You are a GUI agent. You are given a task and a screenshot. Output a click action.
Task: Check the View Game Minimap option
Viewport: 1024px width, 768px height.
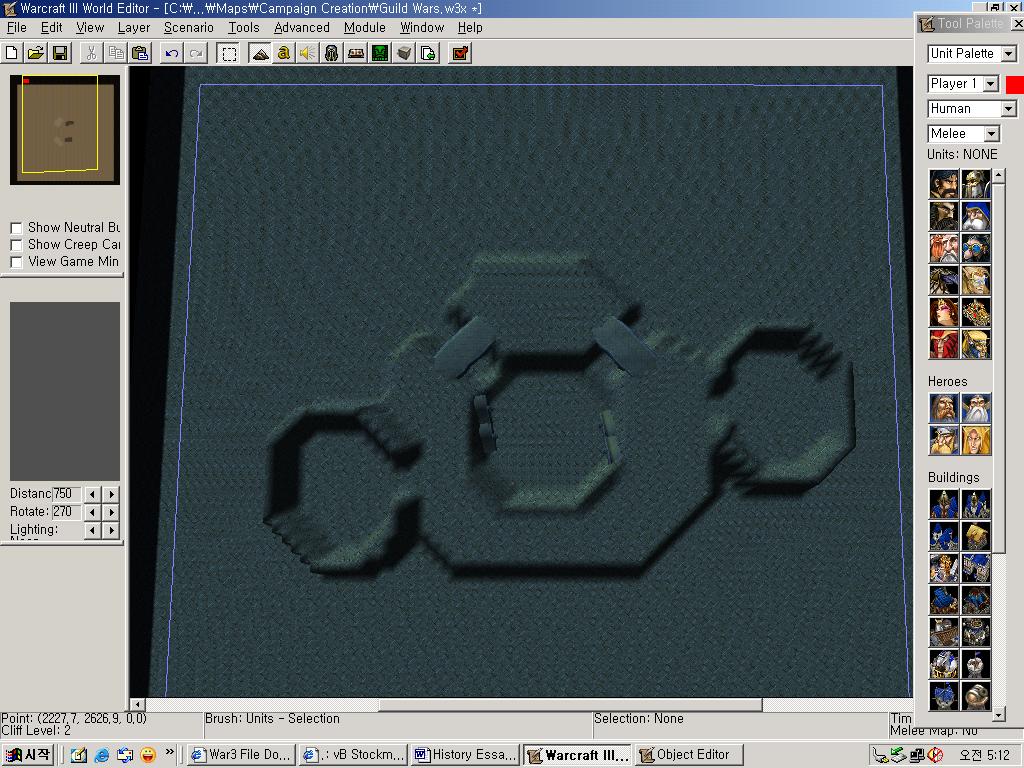coord(16,262)
